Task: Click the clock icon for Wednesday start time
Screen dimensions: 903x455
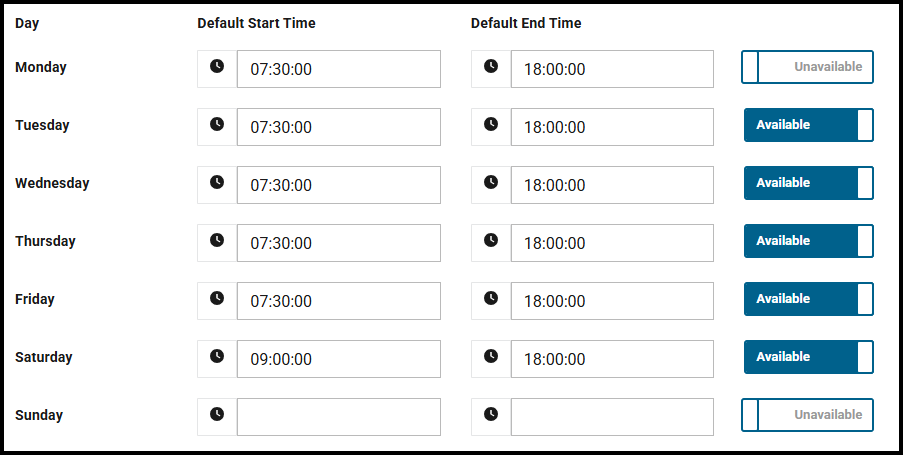Action: (217, 183)
